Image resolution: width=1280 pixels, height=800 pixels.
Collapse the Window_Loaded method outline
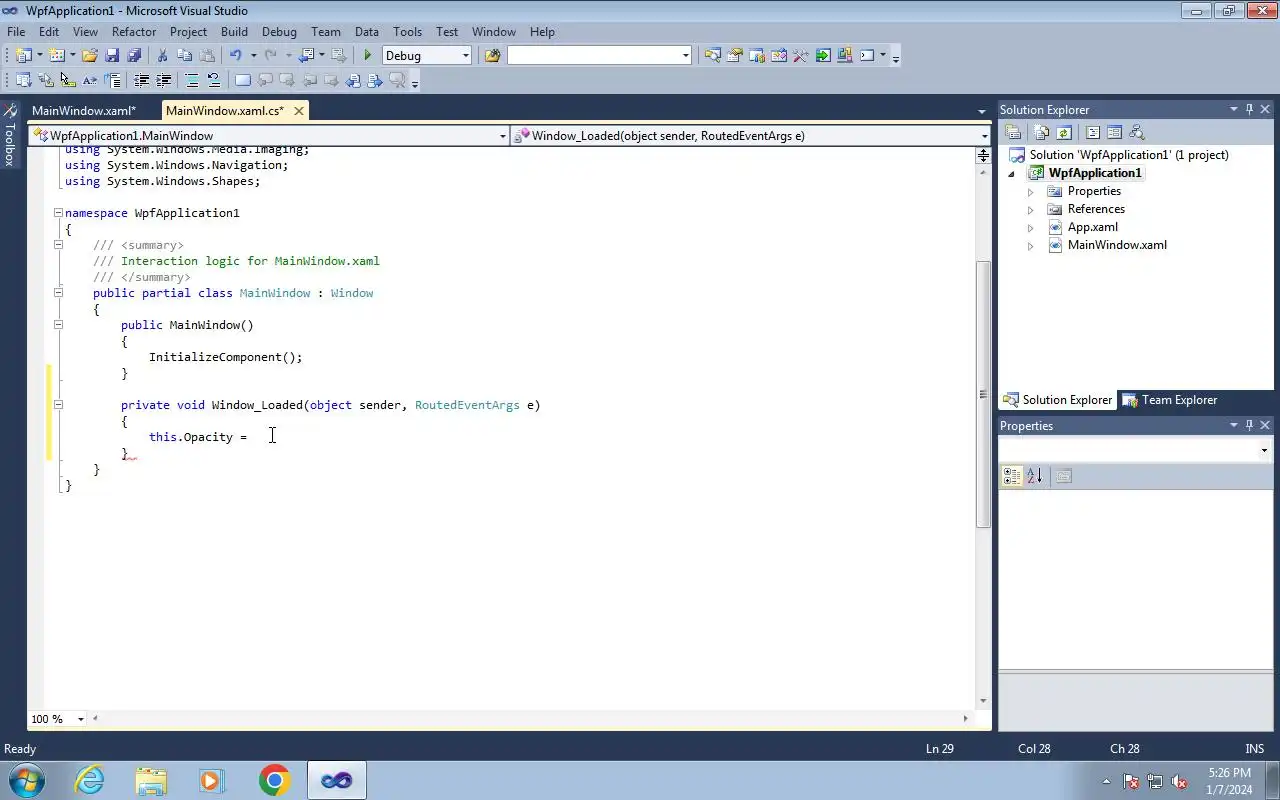(58, 405)
